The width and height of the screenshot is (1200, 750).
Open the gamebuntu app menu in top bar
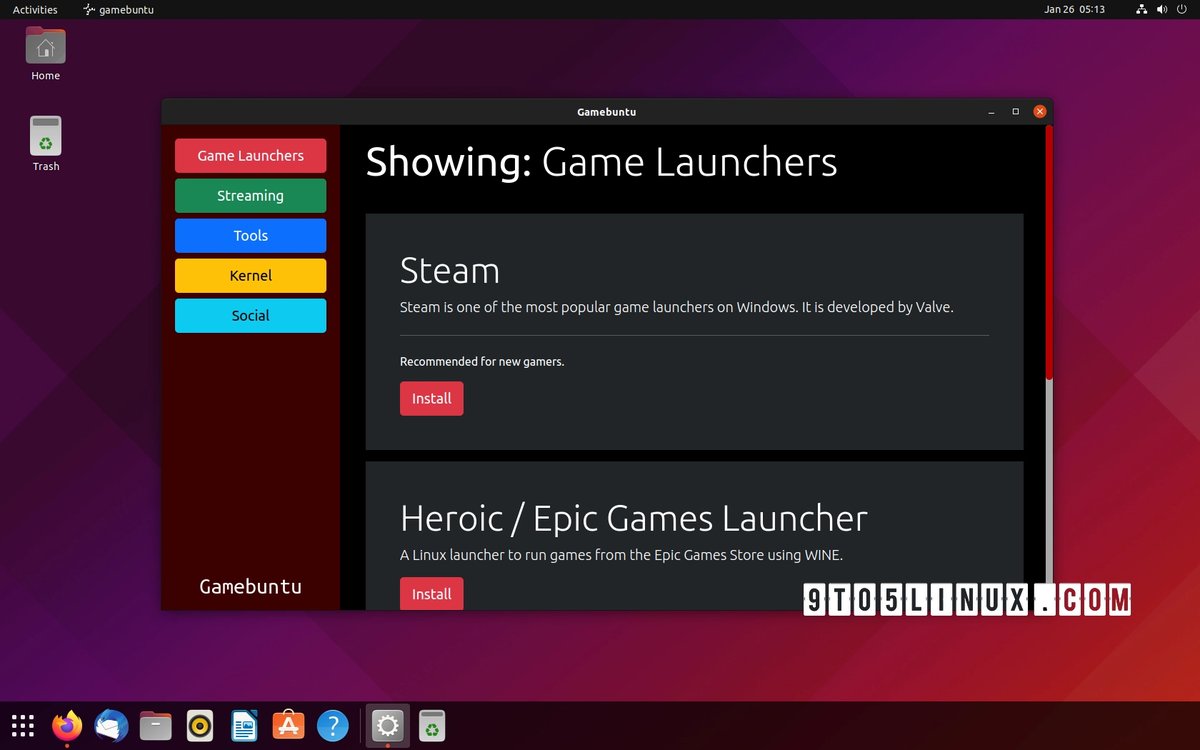[x=118, y=9]
